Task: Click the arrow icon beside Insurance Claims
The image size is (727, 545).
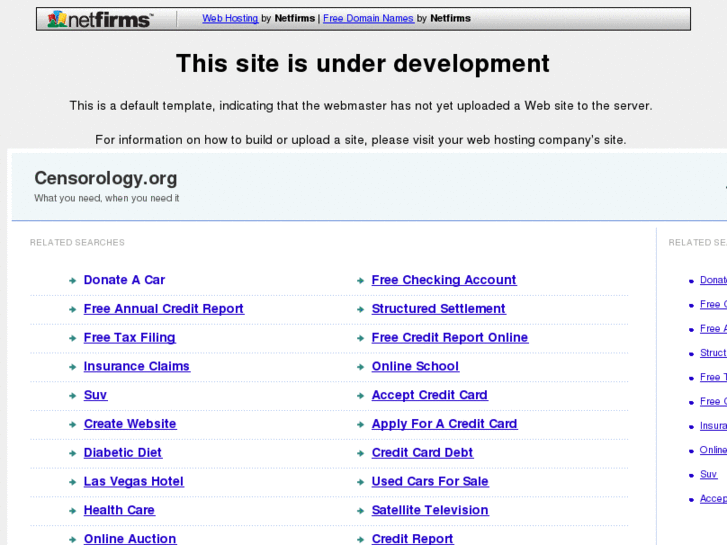Action: click(x=72, y=367)
